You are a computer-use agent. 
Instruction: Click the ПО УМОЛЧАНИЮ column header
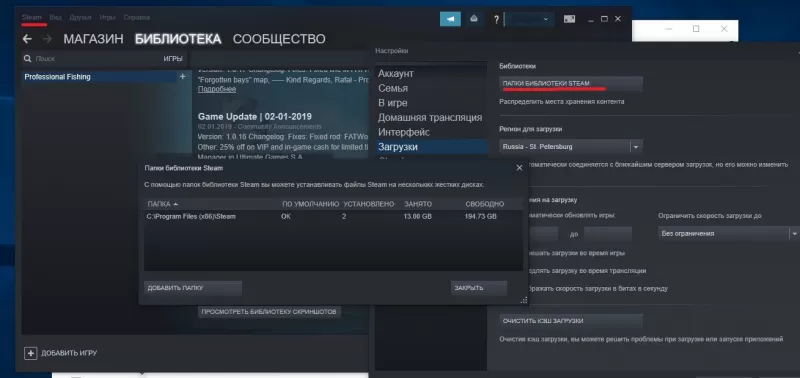[310, 204]
